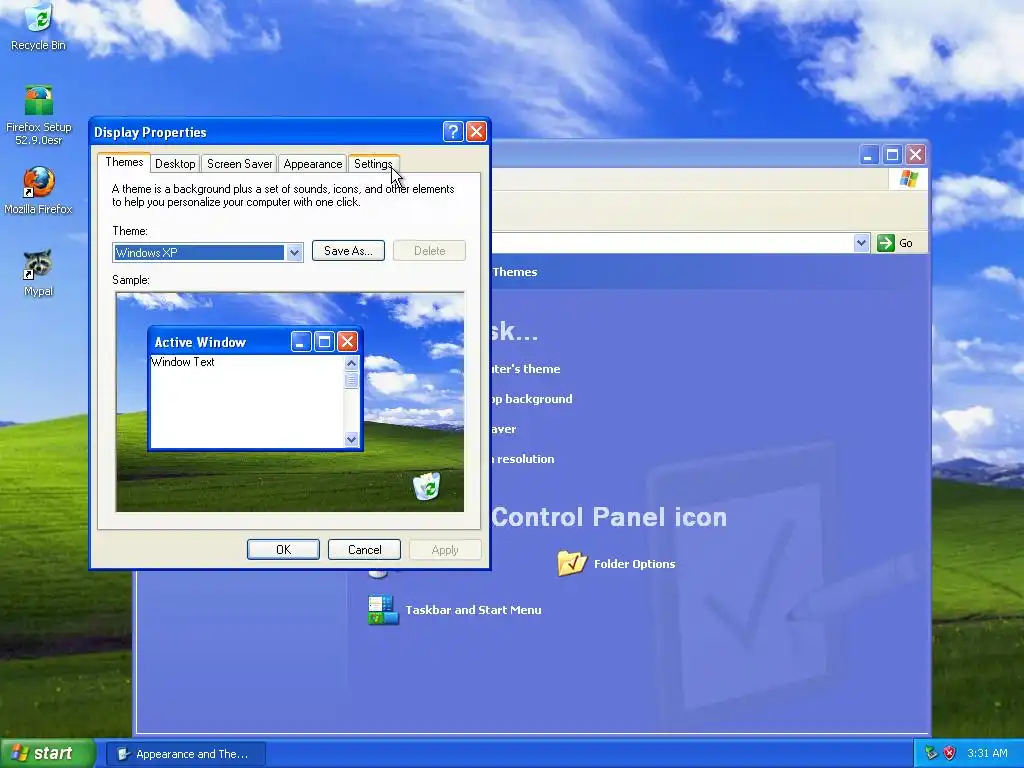Click the Folder Options link text
The height and width of the screenshot is (768, 1024).
pos(634,564)
